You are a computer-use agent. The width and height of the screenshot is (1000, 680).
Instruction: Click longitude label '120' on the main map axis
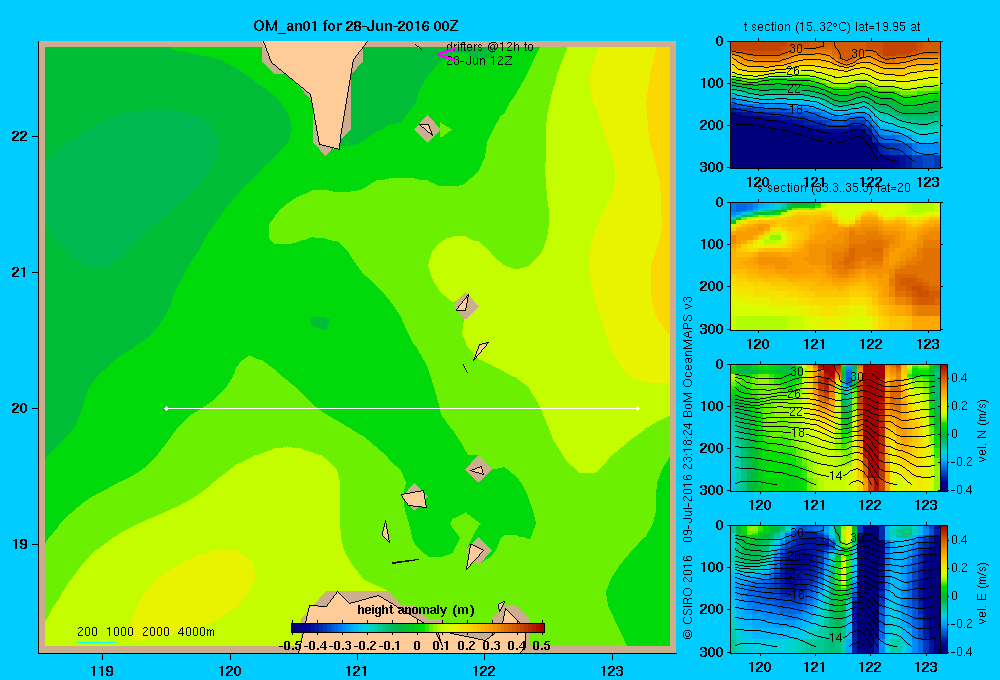(230, 670)
